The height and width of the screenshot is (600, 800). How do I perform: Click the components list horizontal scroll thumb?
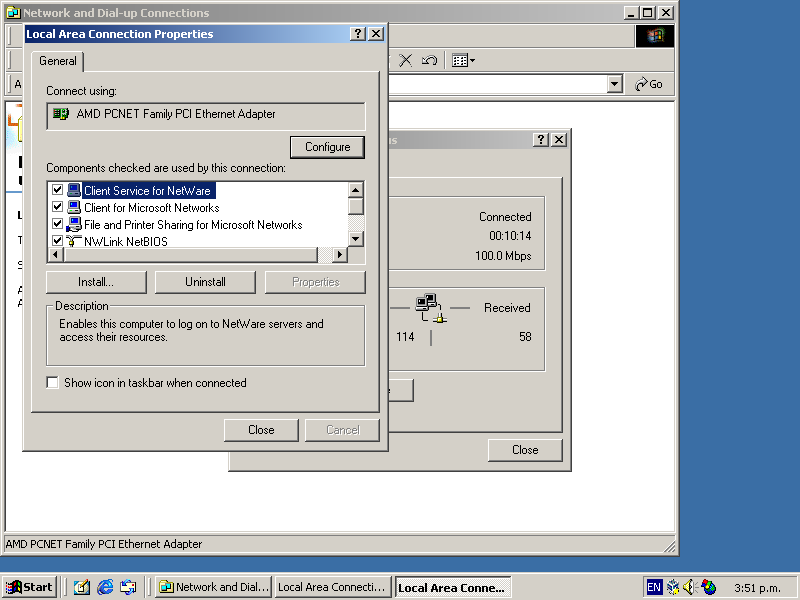(x=190, y=255)
